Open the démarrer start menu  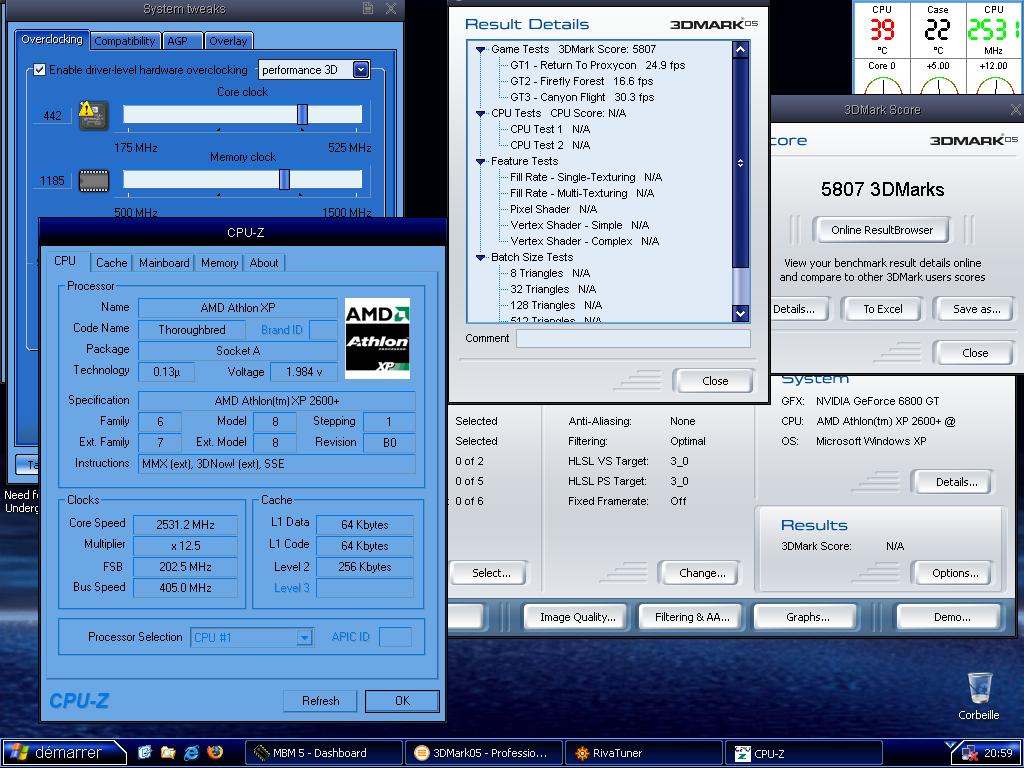click(63, 752)
